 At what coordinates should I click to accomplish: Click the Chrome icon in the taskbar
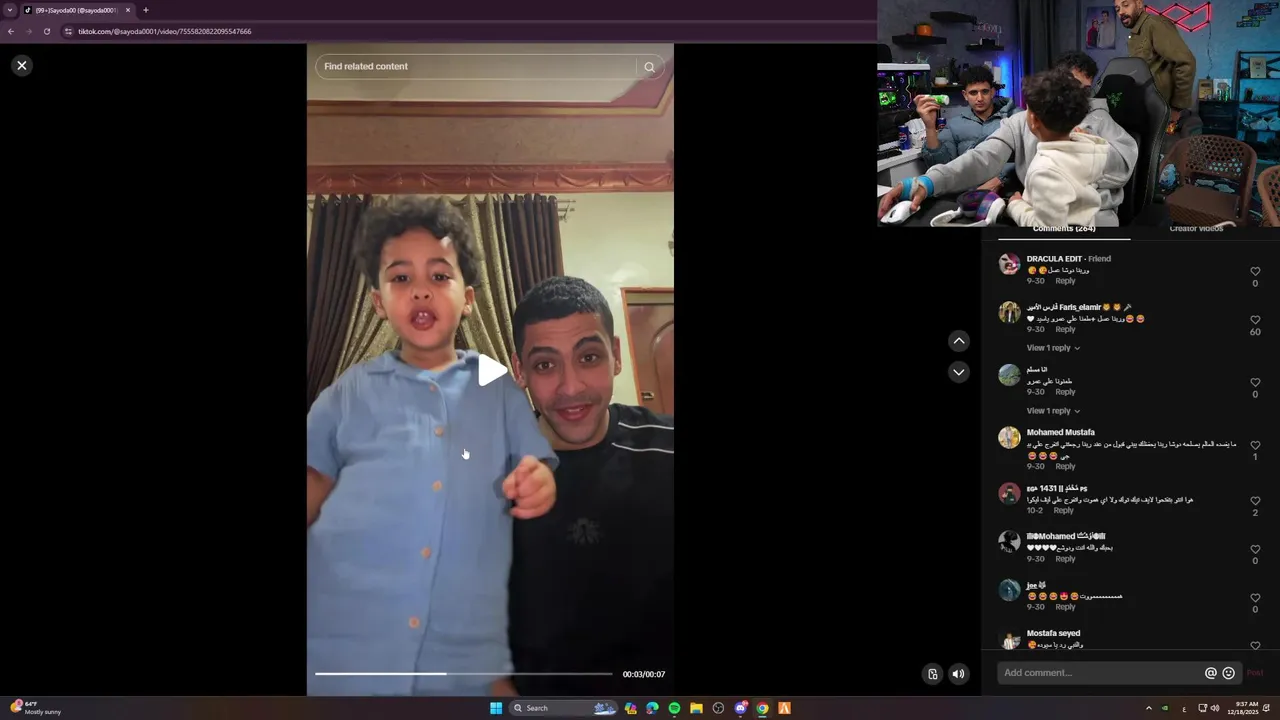(762, 708)
